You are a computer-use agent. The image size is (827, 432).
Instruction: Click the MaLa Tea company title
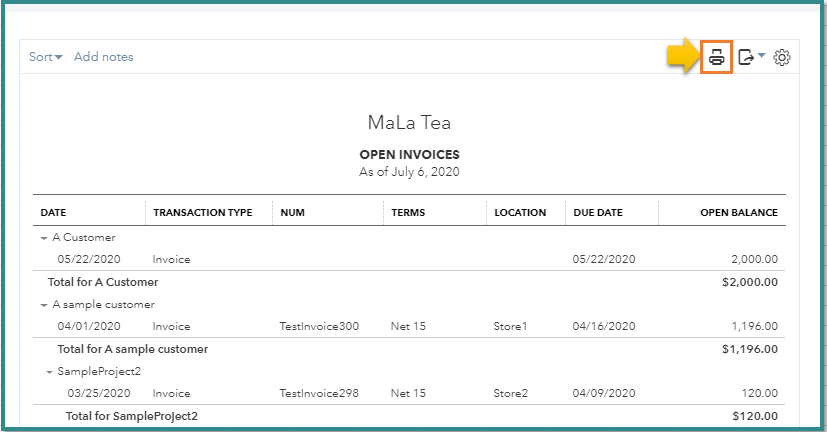[409, 122]
